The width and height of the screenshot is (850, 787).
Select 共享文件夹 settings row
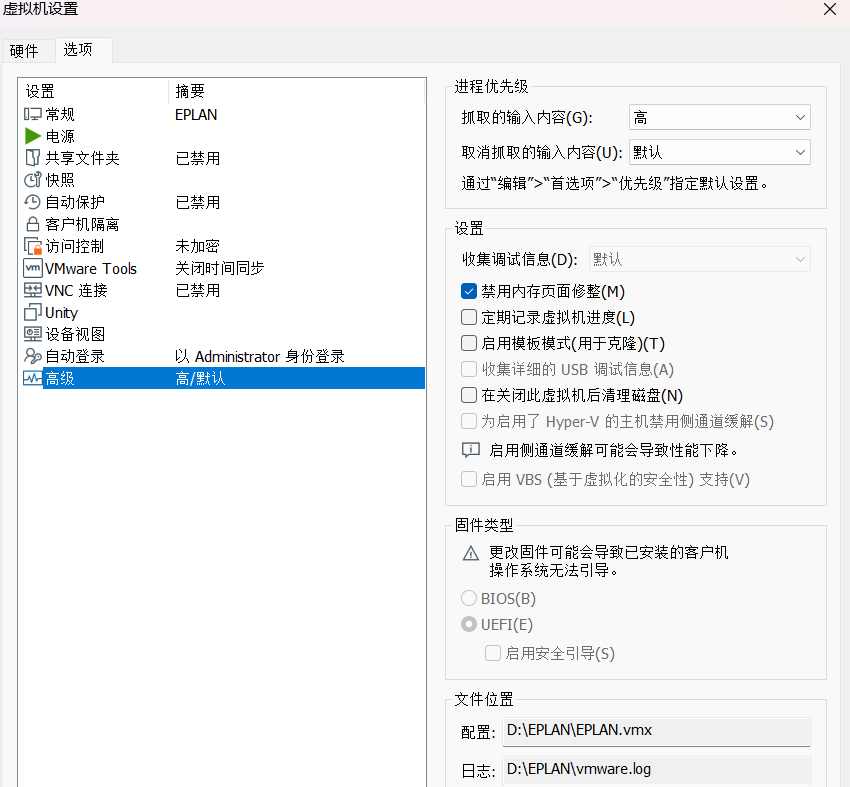[x=222, y=158]
